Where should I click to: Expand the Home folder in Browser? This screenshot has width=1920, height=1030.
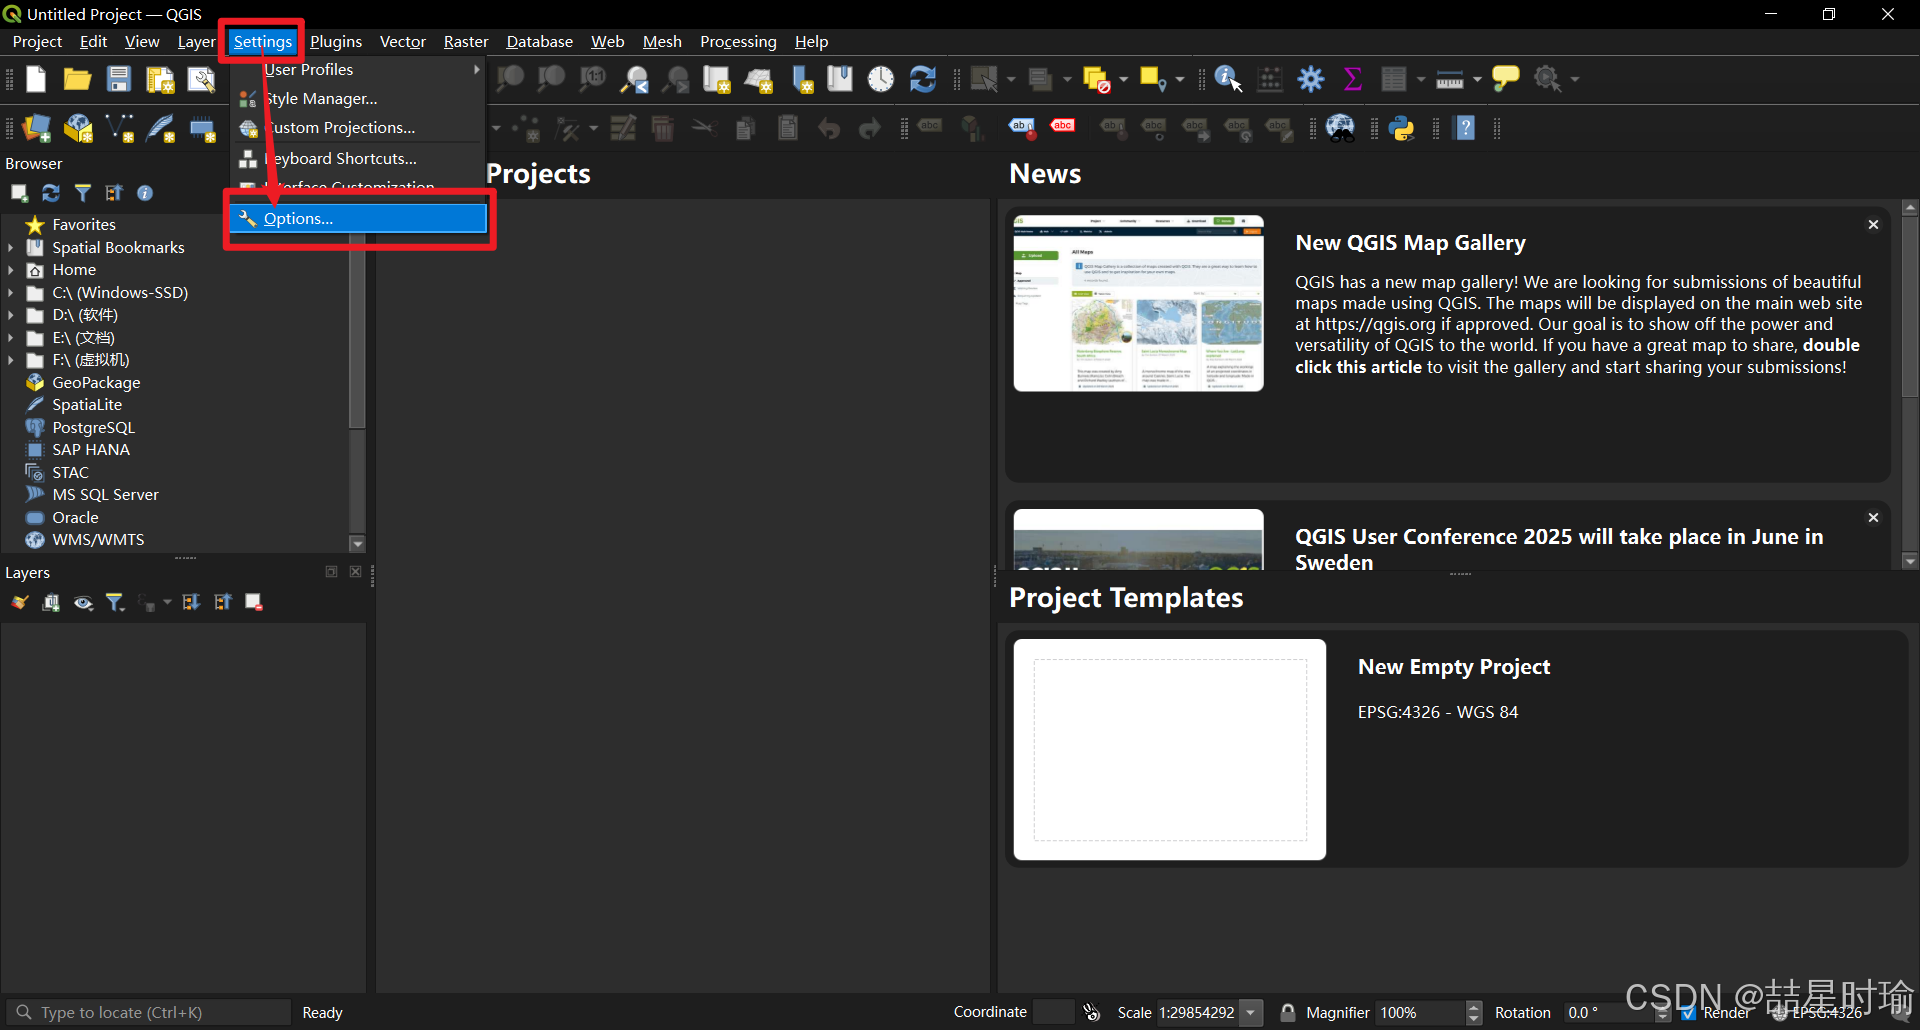tap(11, 270)
